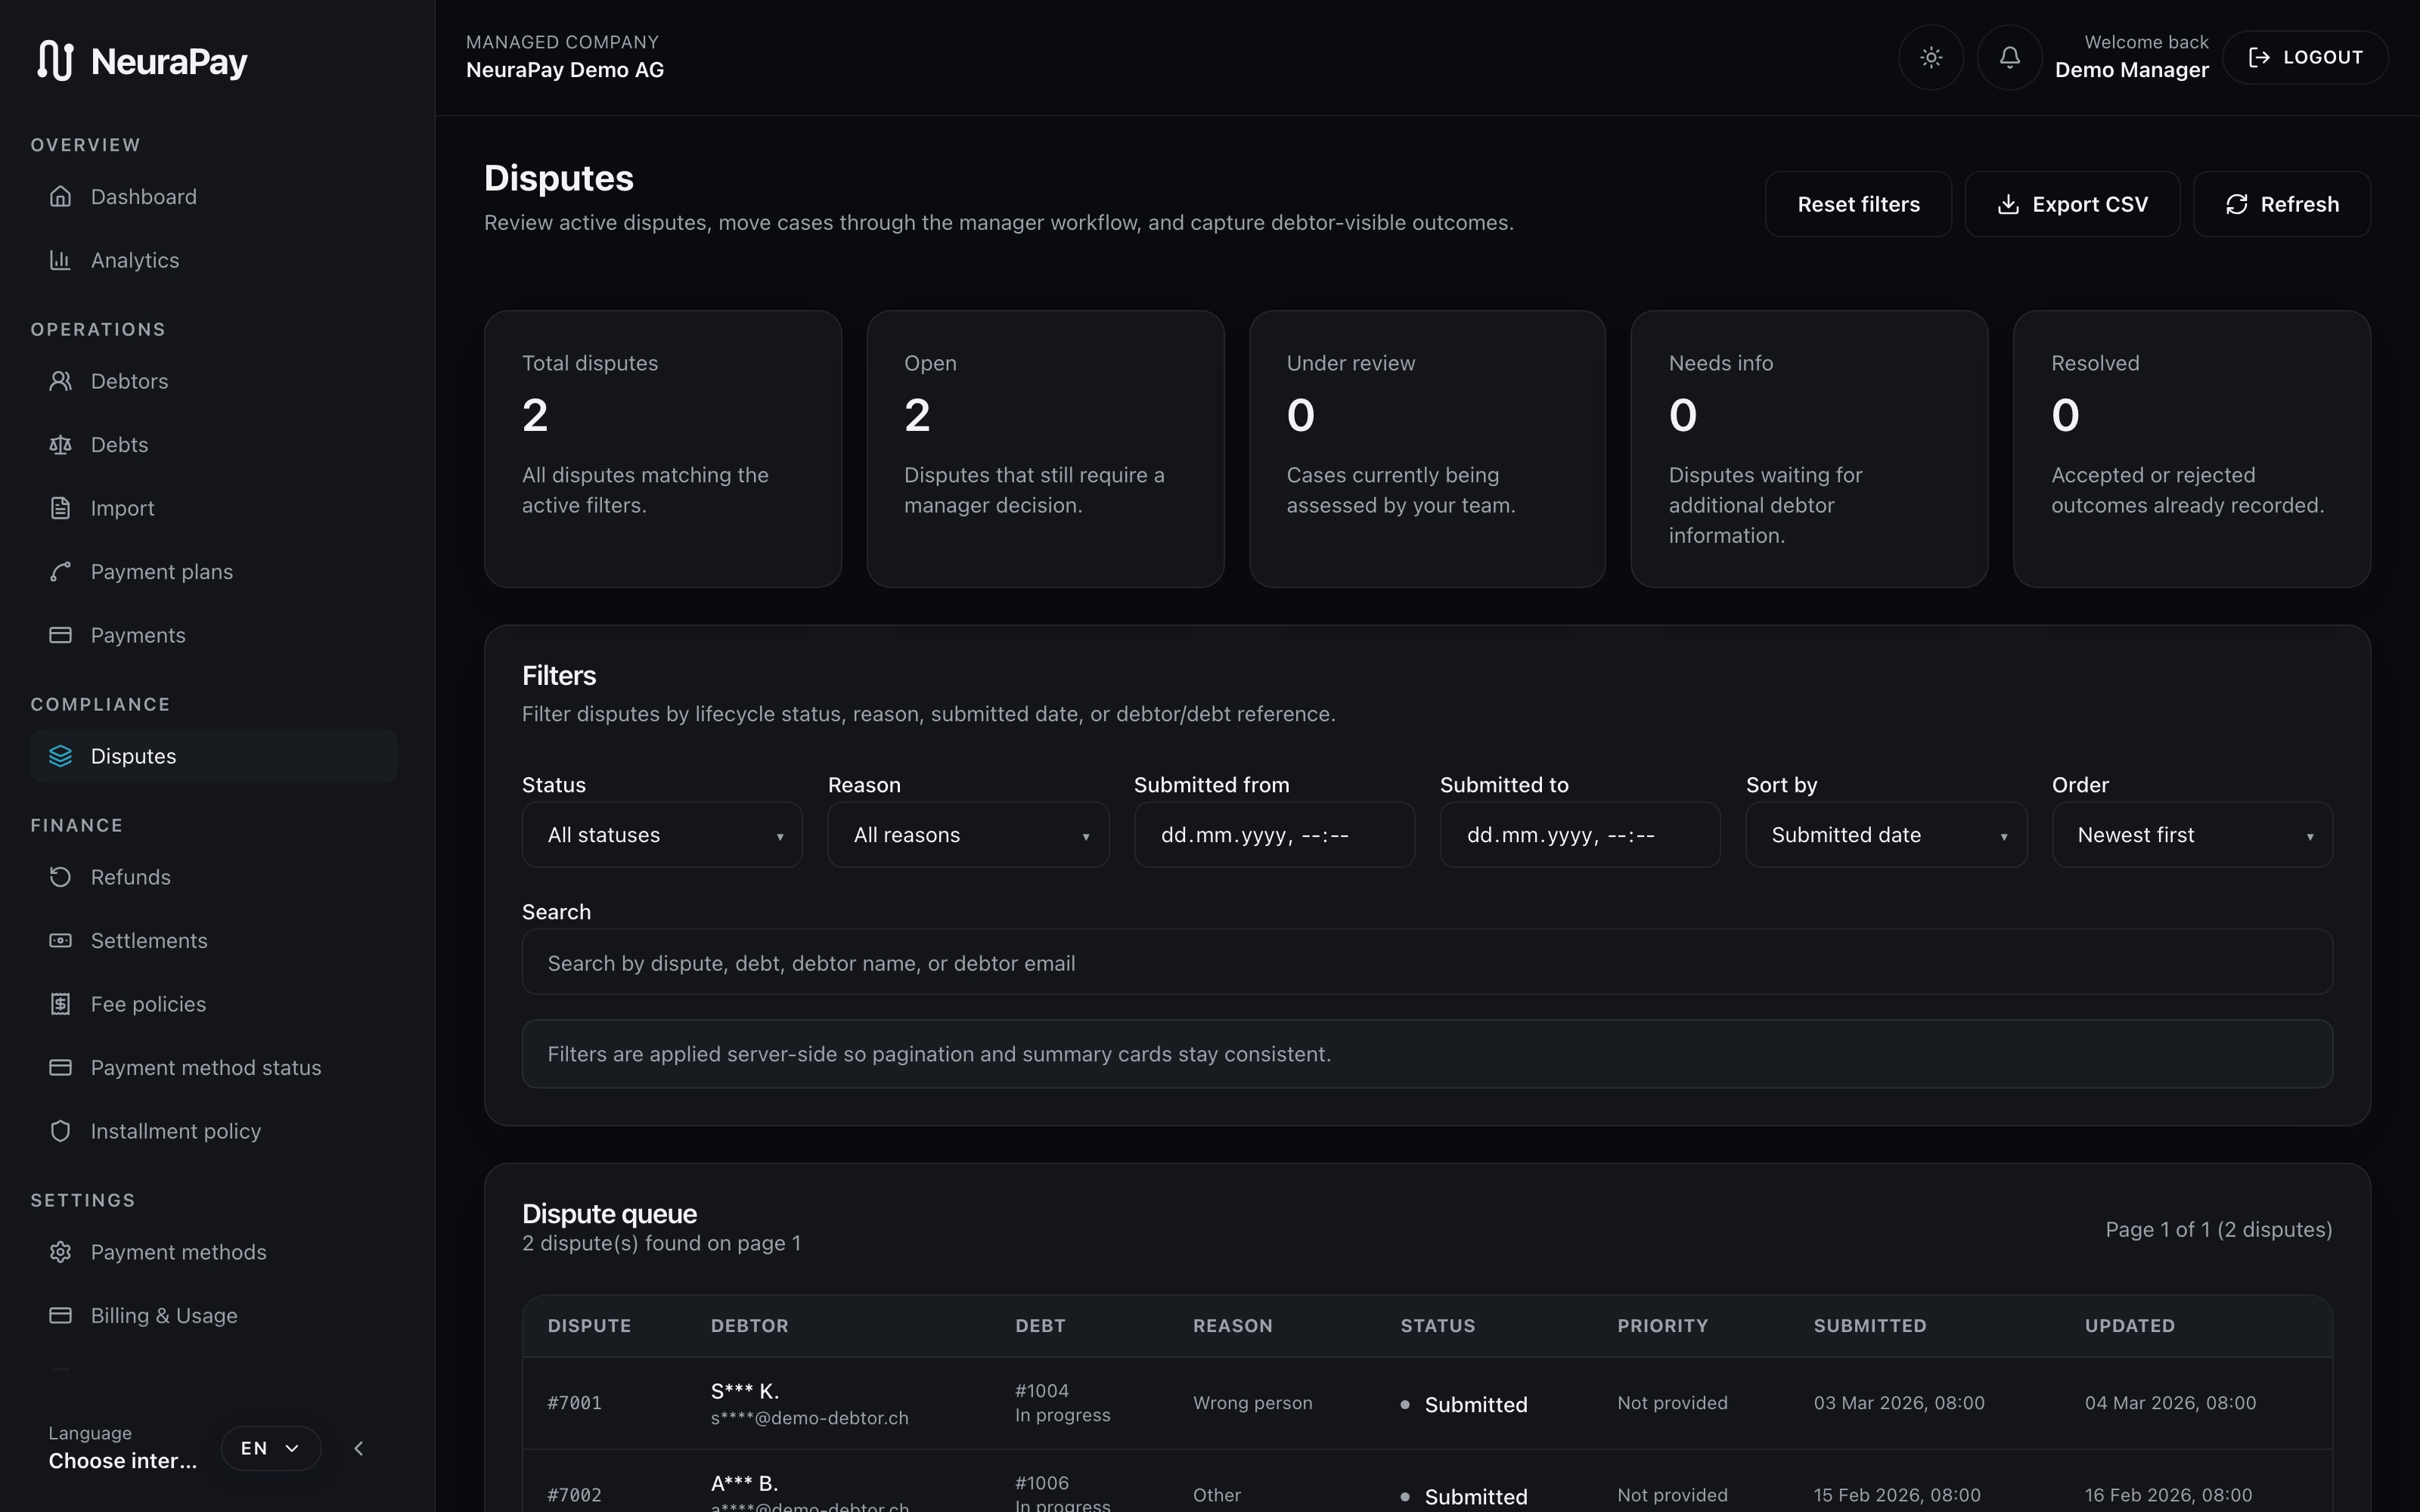Click the Debts scale icon

pyautogui.click(x=60, y=445)
